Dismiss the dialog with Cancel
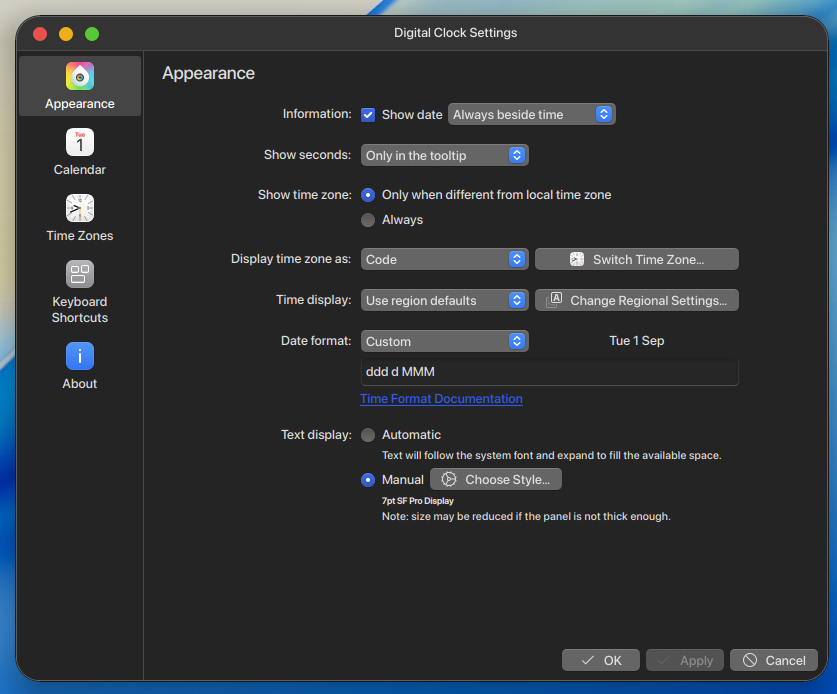The height and width of the screenshot is (694, 837). [774, 660]
